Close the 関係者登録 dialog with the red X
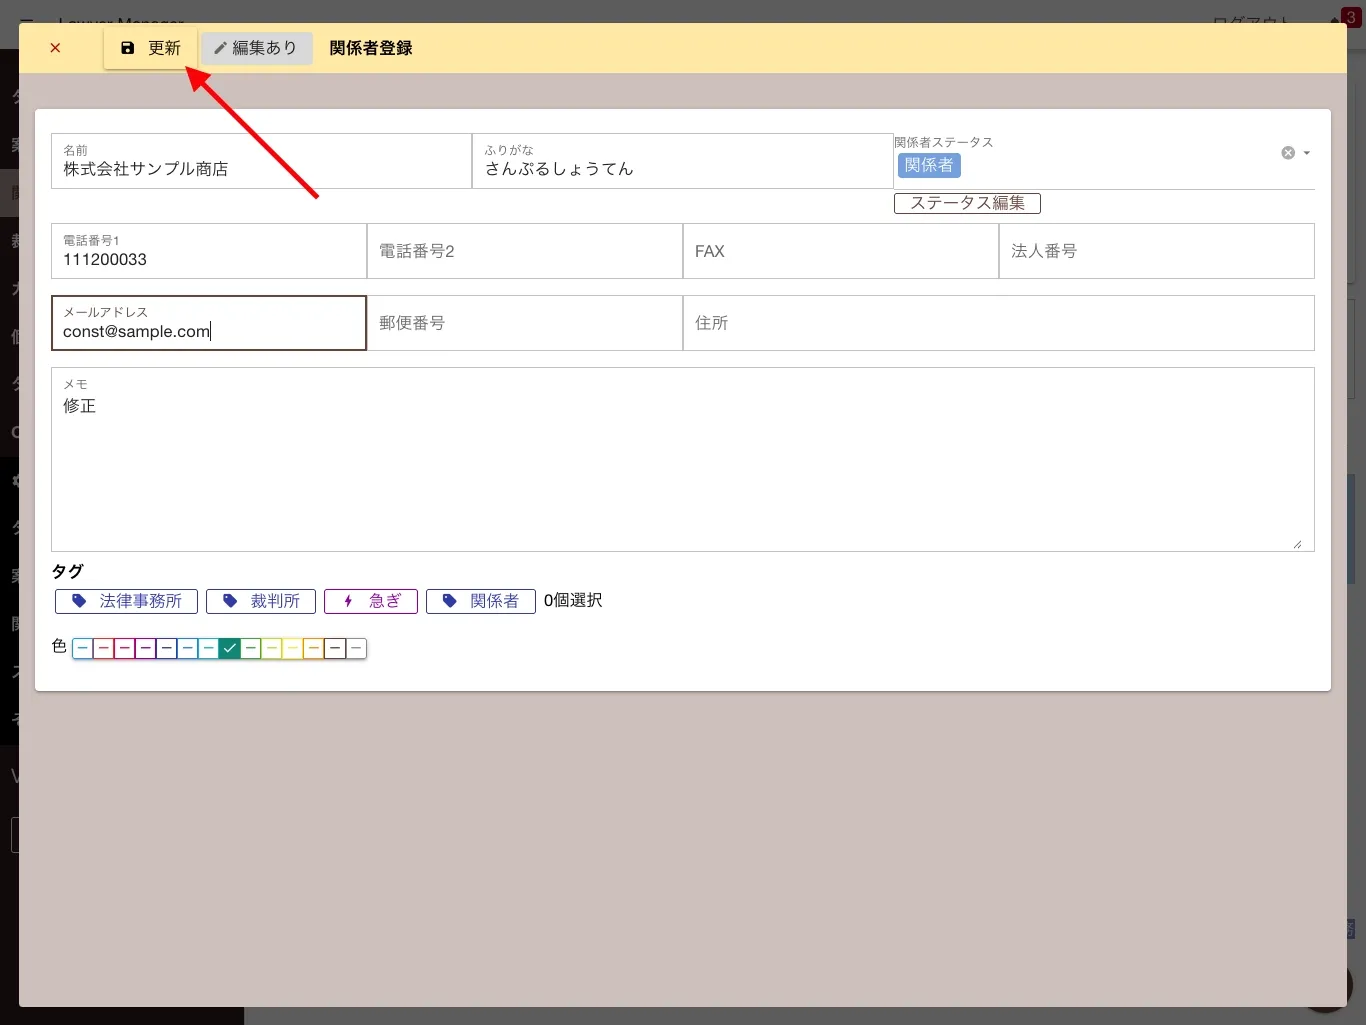 [x=55, y=48]
